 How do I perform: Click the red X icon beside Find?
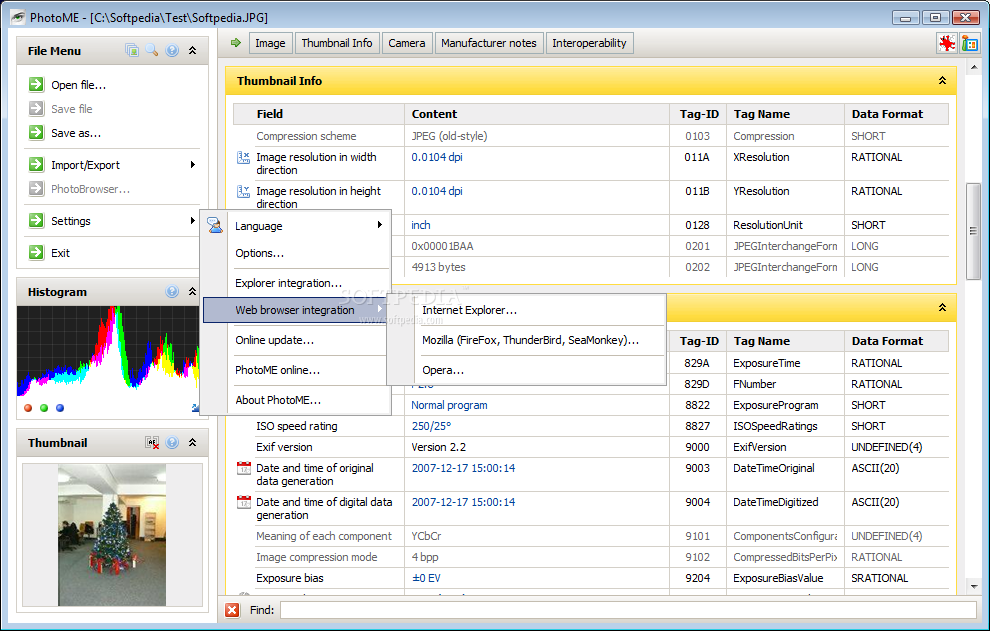tap(232, 610)
